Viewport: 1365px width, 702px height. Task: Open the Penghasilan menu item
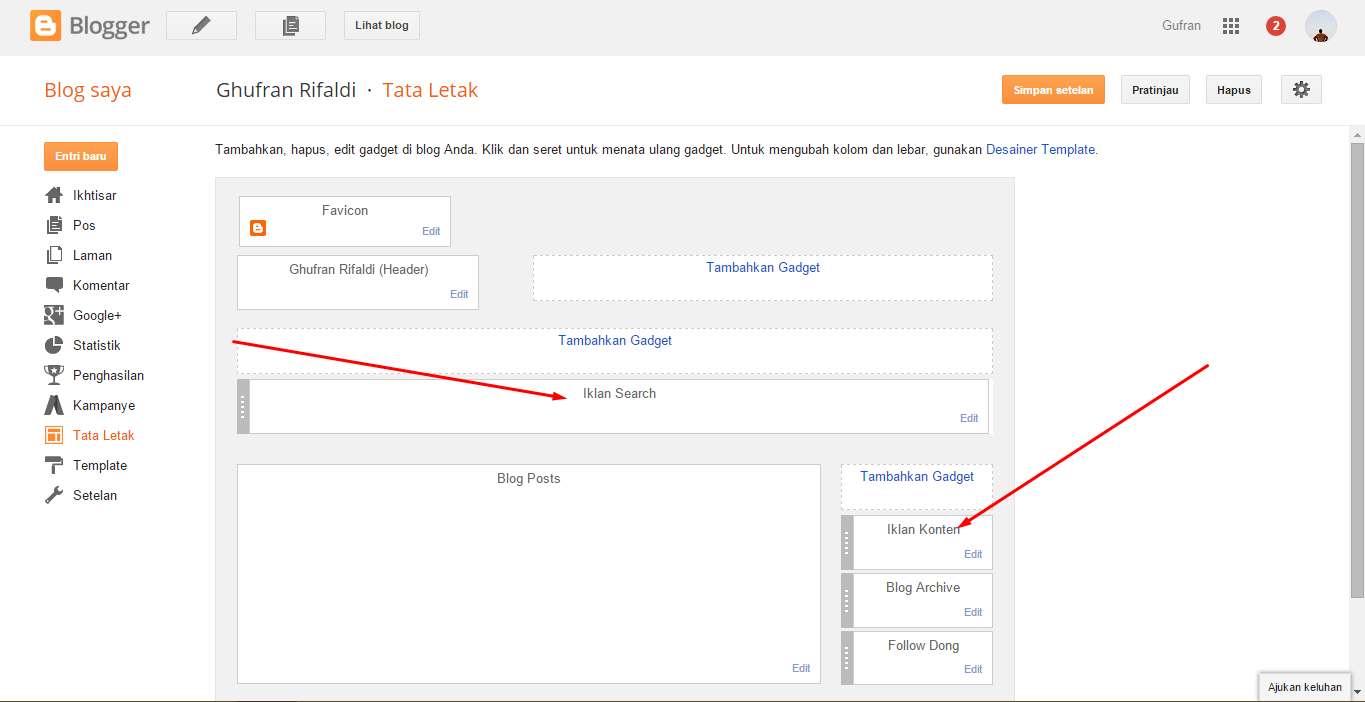pos(108,375)
